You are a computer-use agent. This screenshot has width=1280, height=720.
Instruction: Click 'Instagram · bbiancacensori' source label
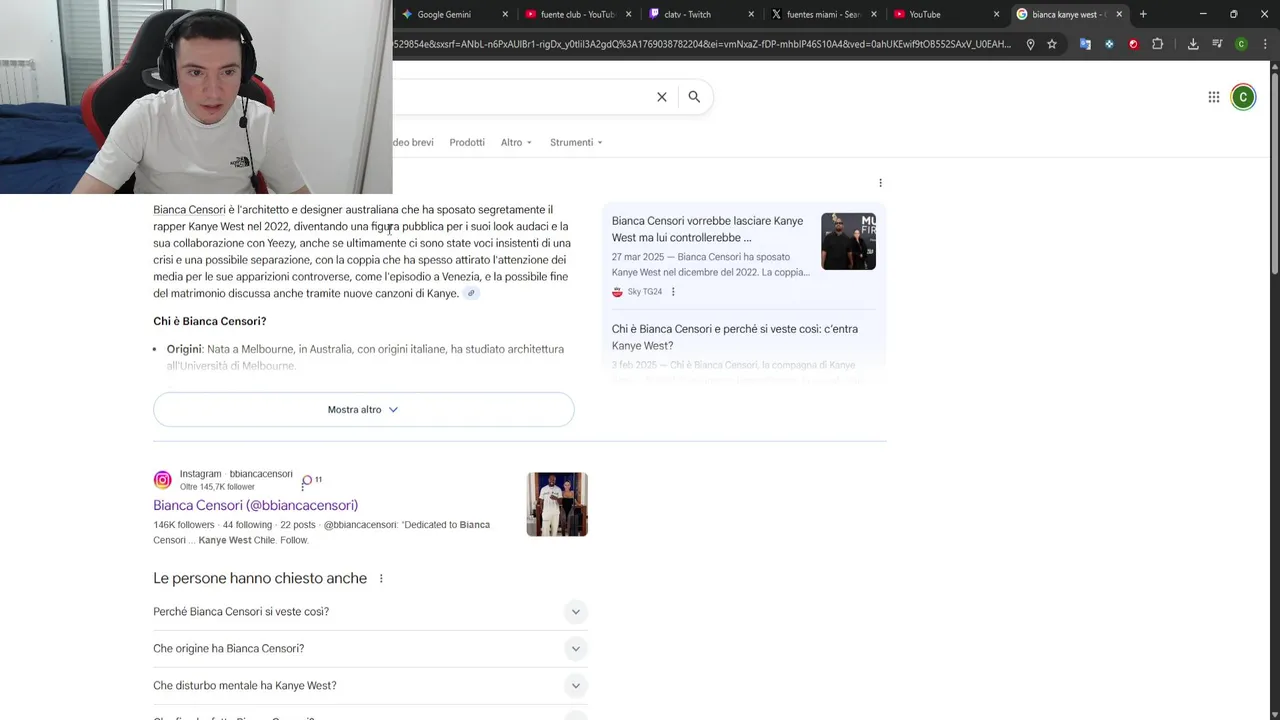(236, 474)
